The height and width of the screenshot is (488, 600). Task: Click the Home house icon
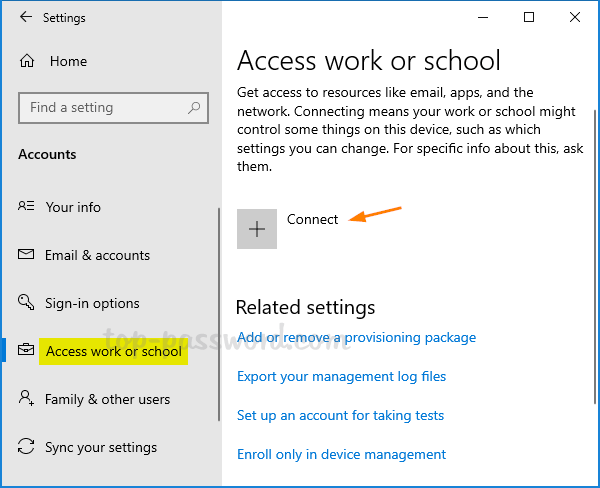click(27, 61)
